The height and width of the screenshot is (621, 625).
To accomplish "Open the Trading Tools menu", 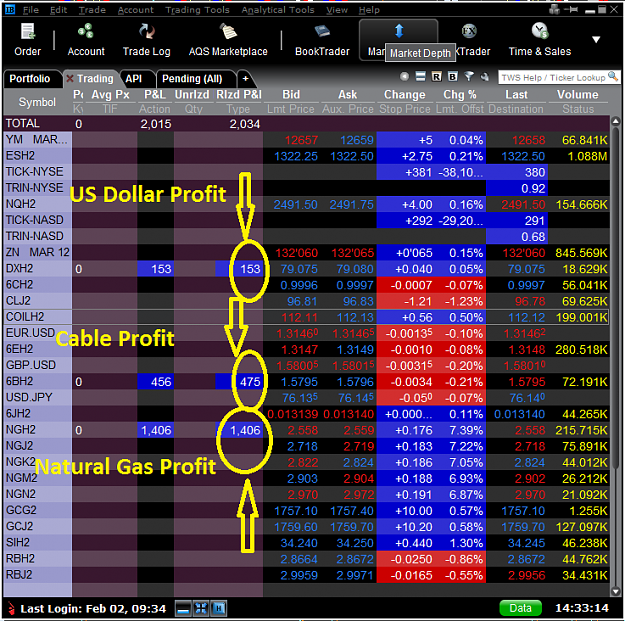I will point(197,10).
